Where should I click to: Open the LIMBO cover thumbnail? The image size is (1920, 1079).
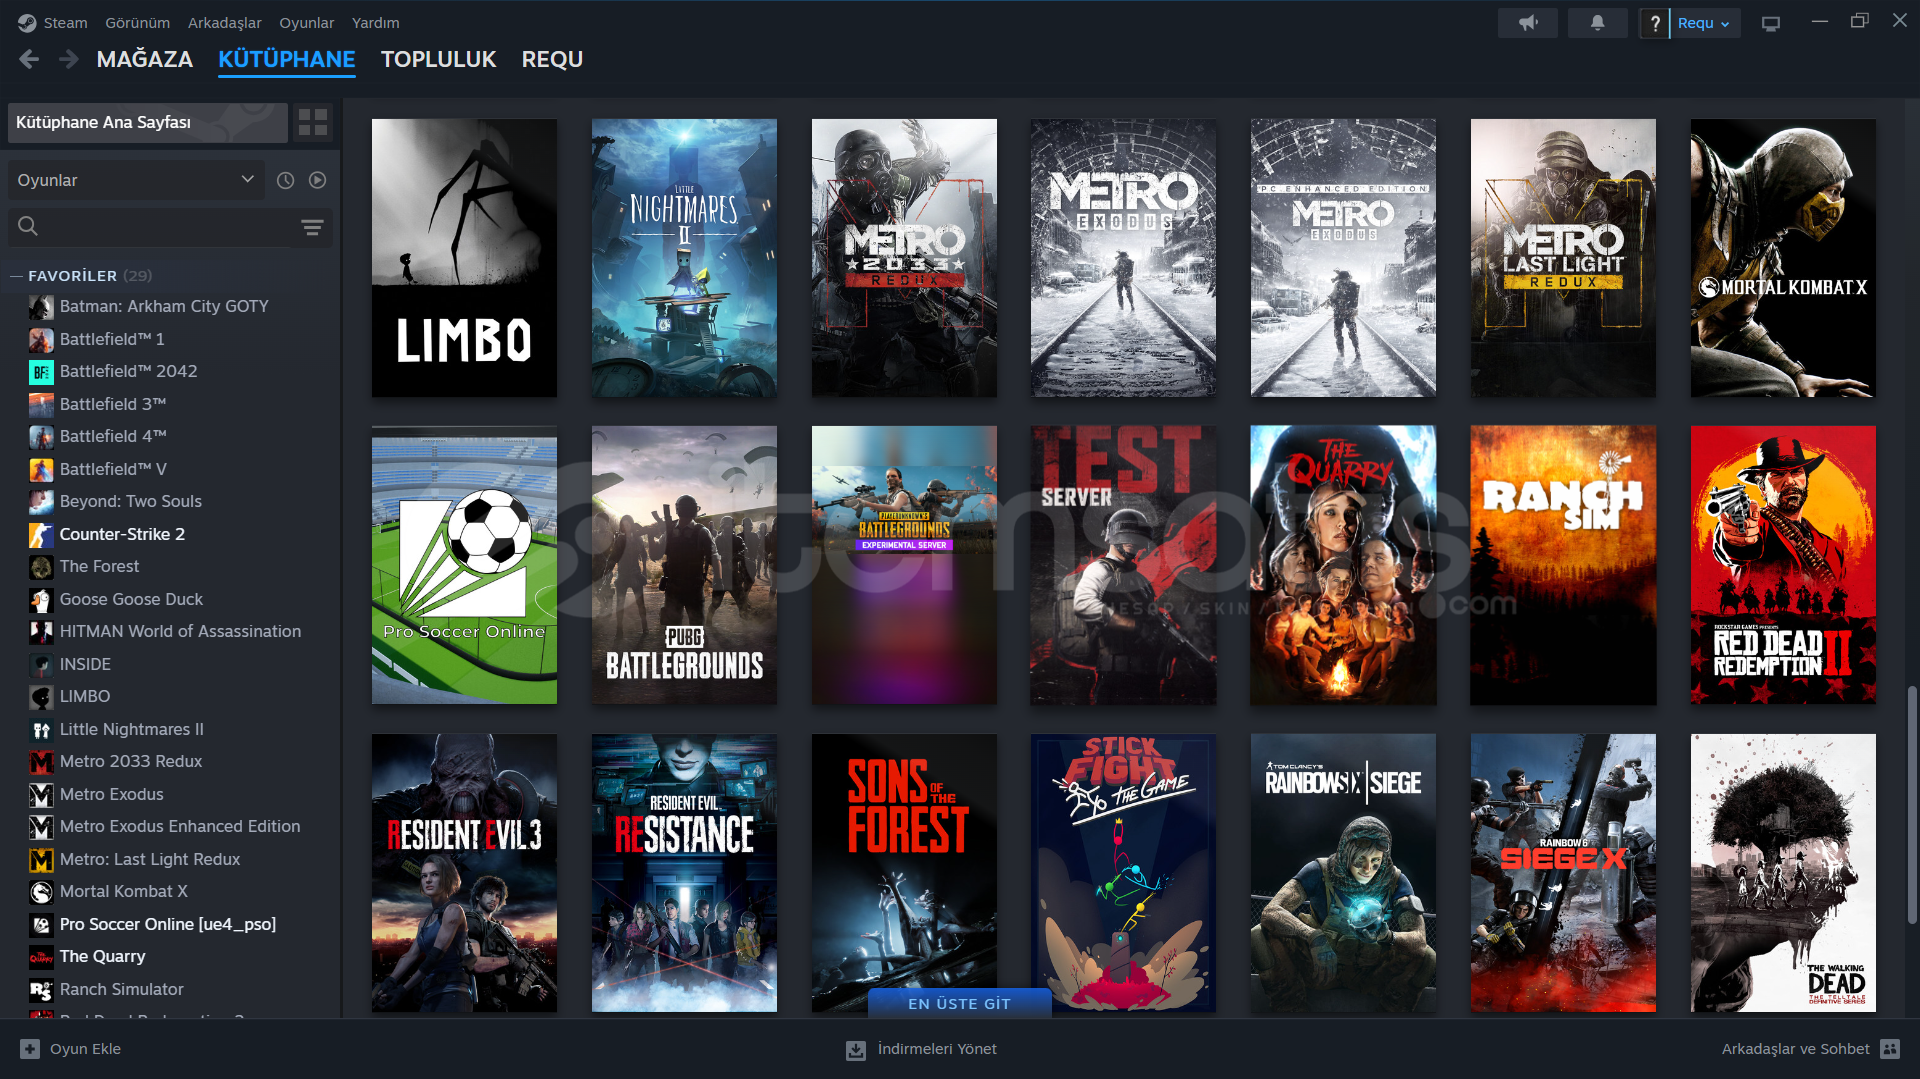tap(464, 258)
